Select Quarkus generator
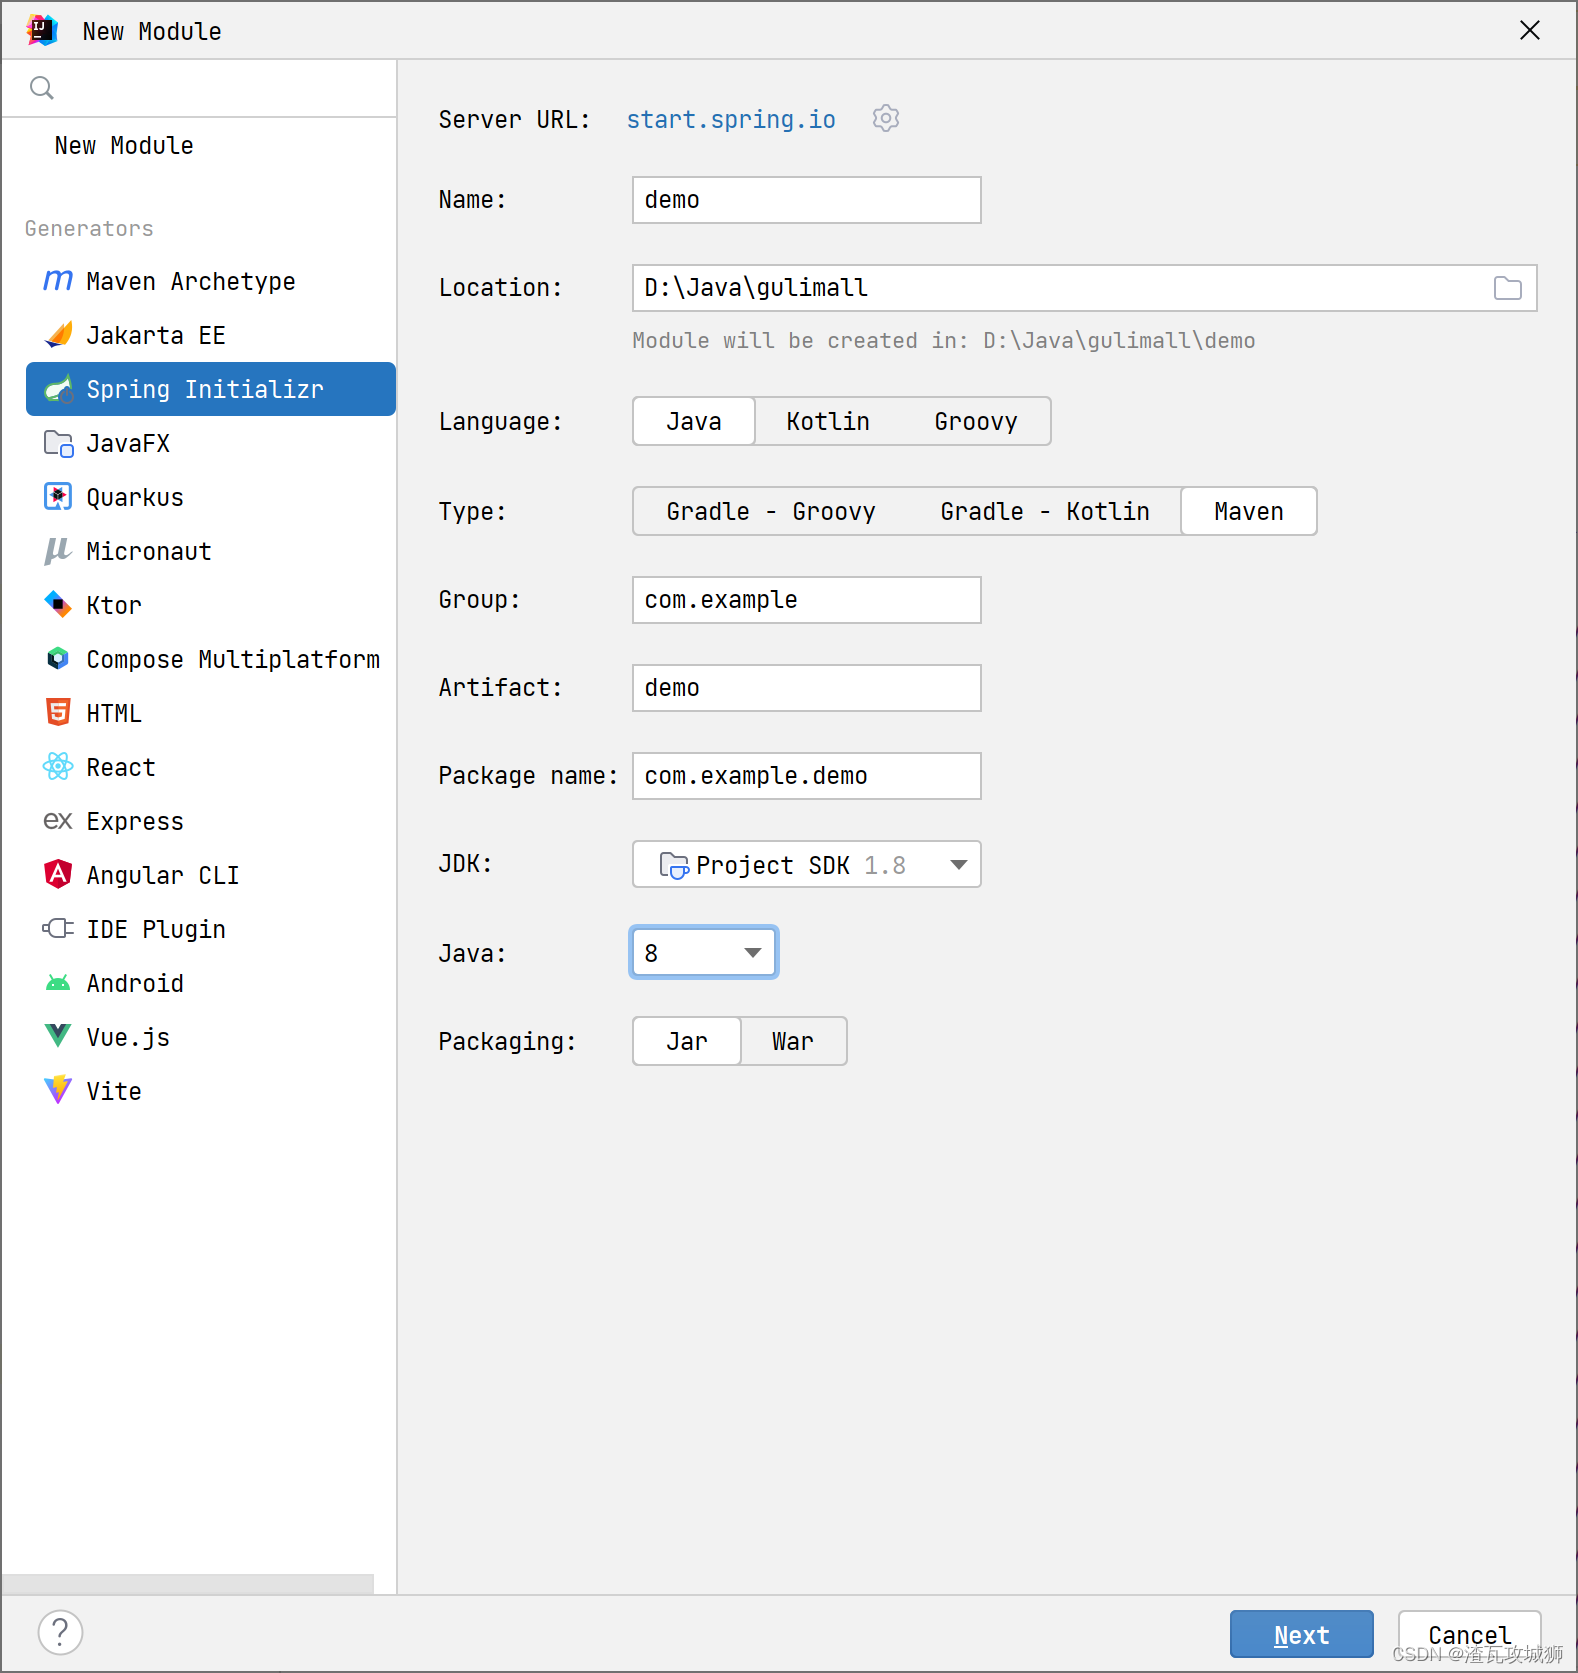Image resolution: width=1578 pixels, height=1673 pixels. [x=211, y=497]
